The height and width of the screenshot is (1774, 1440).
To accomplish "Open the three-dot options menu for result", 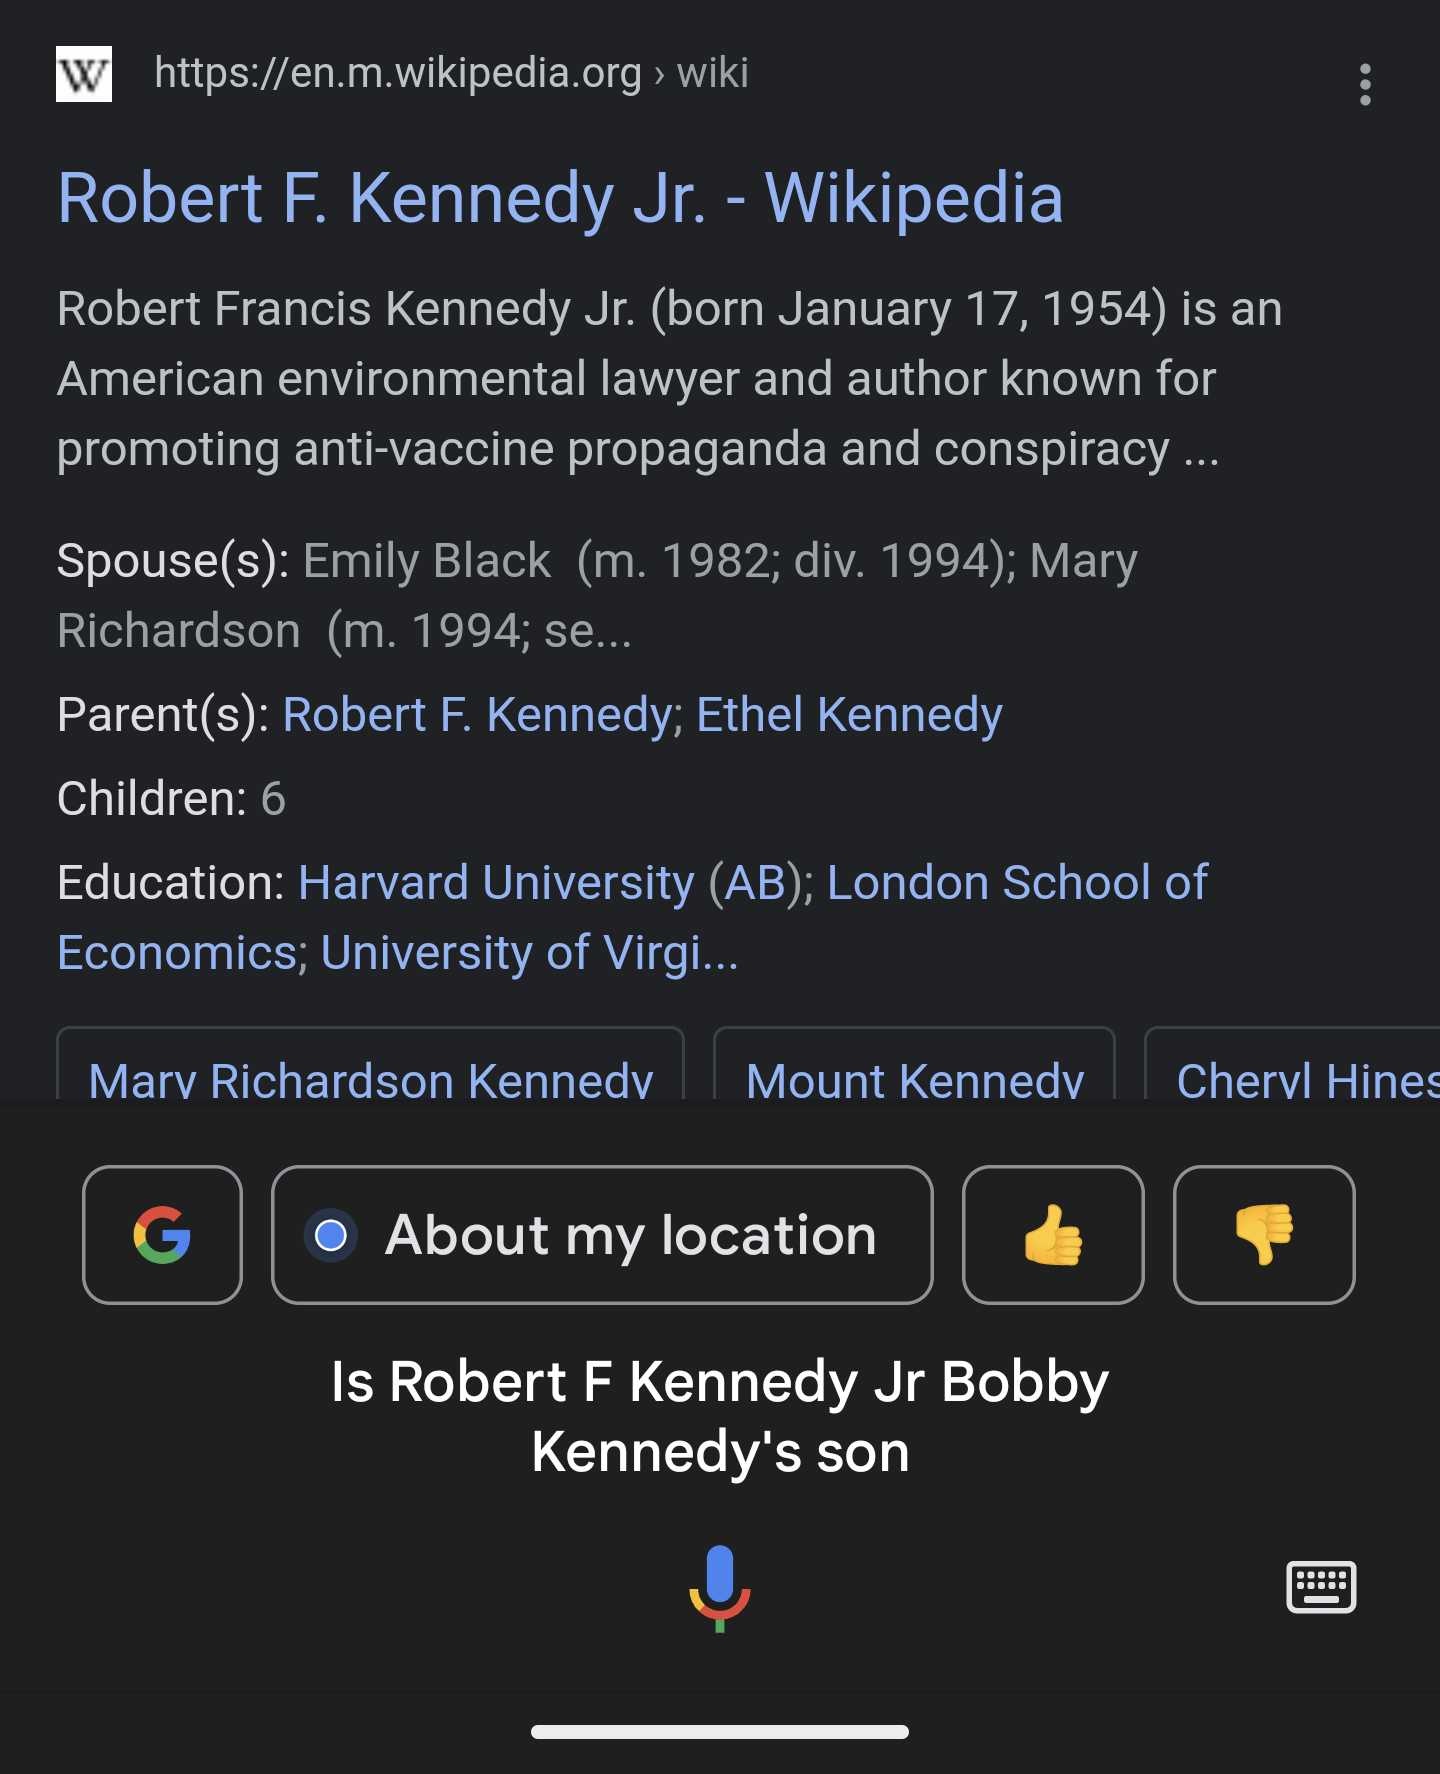I will pyautogui.click(x=1365, y=85).
